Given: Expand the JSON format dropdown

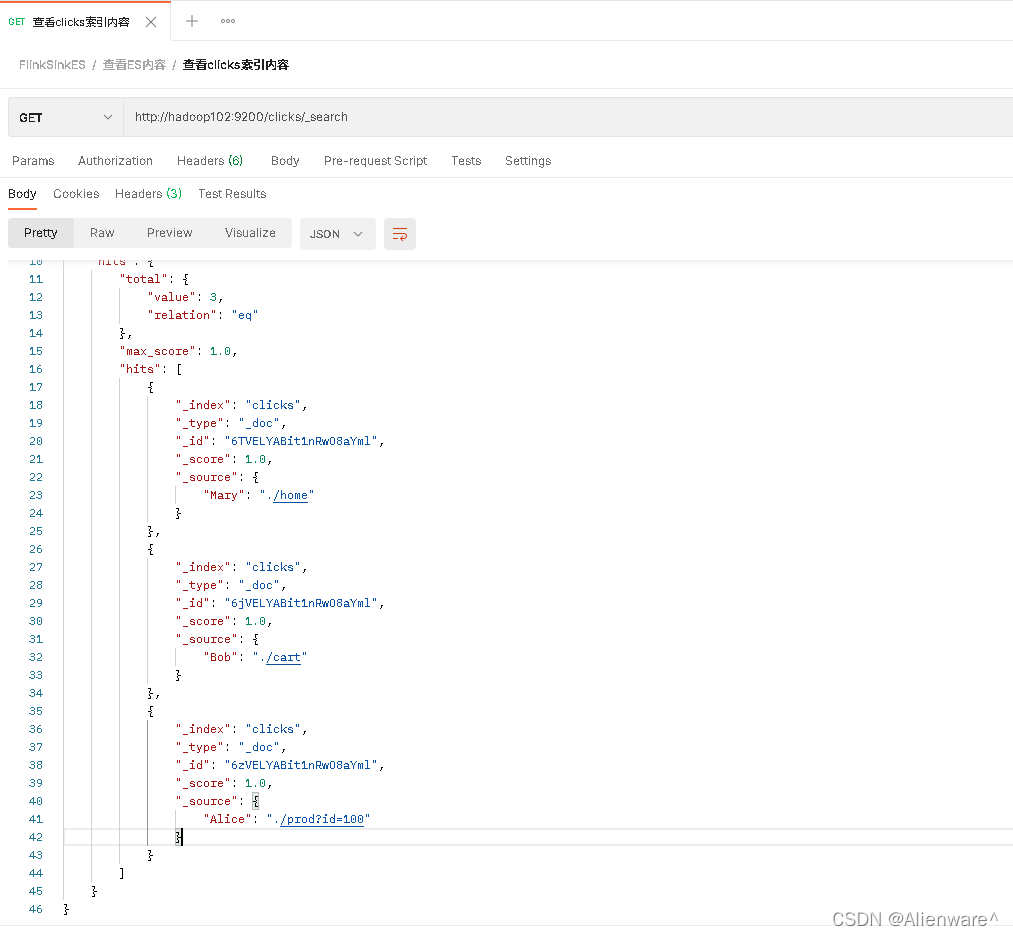Looking at the screenshot, I should coord(337,234).
